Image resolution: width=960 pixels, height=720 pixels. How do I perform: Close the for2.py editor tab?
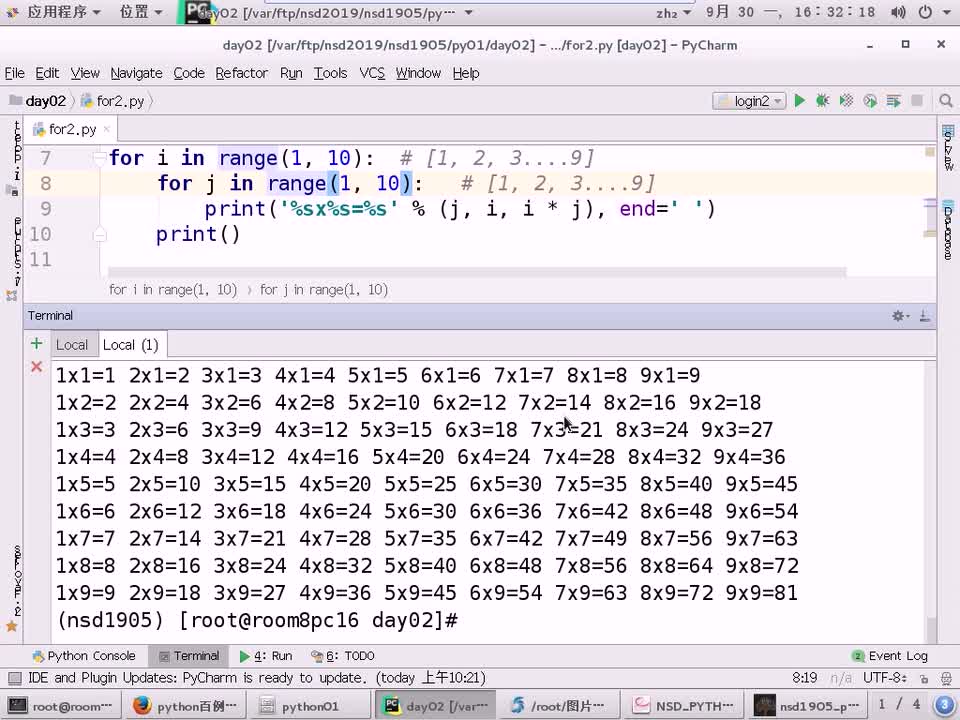(x=107, y=129)
